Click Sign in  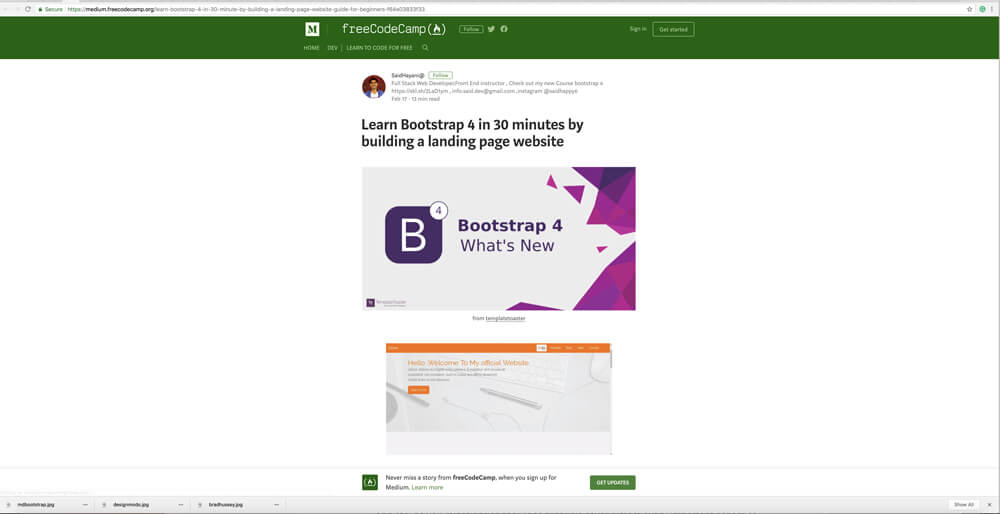[638, 29]
